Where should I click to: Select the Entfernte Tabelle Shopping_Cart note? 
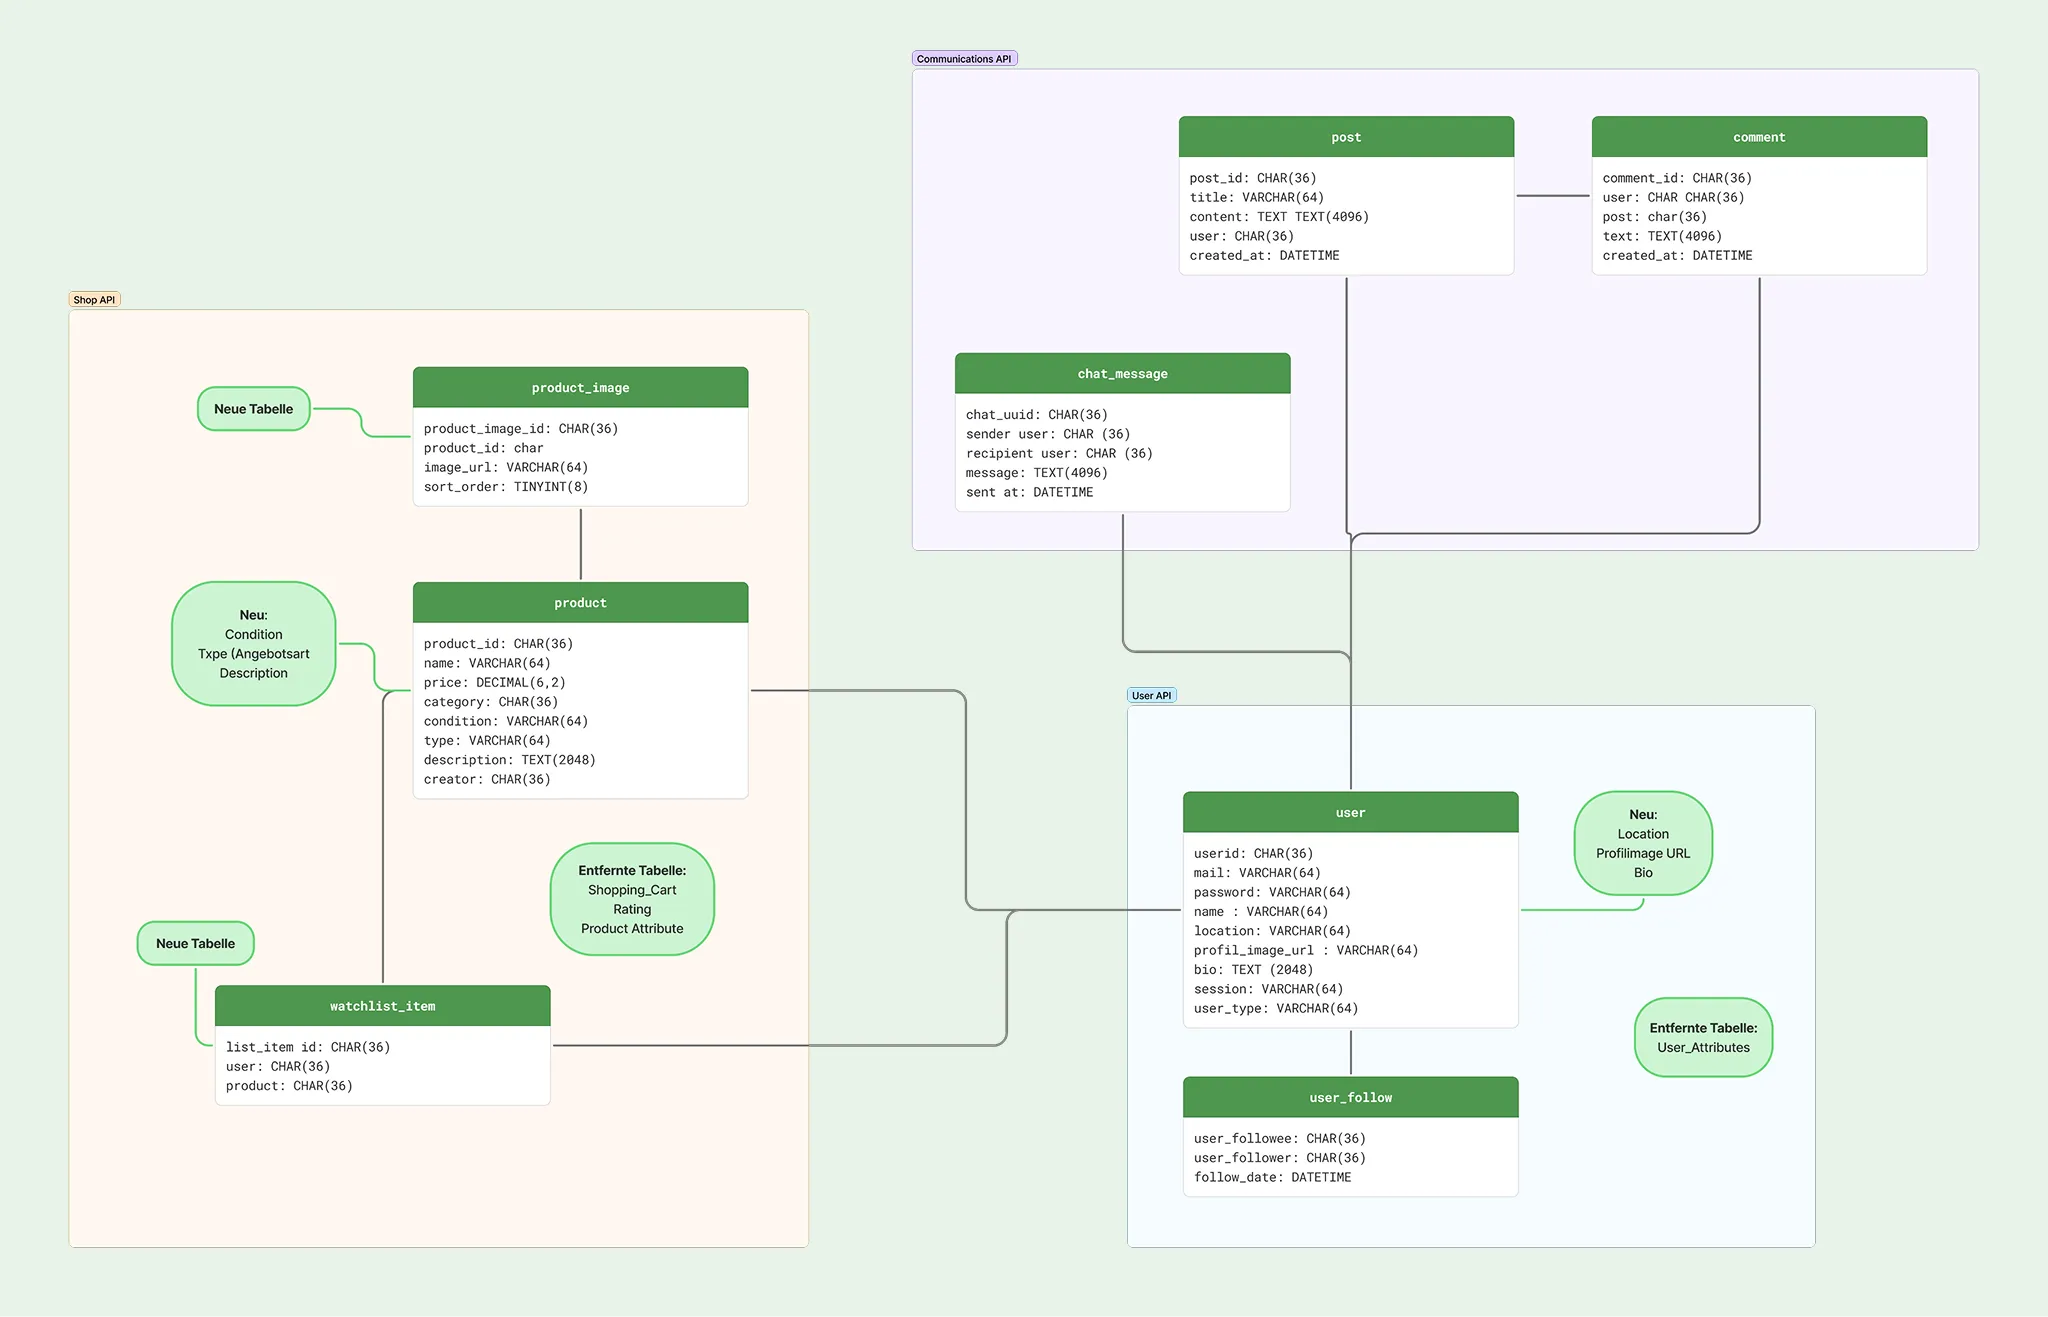point(632,899)
